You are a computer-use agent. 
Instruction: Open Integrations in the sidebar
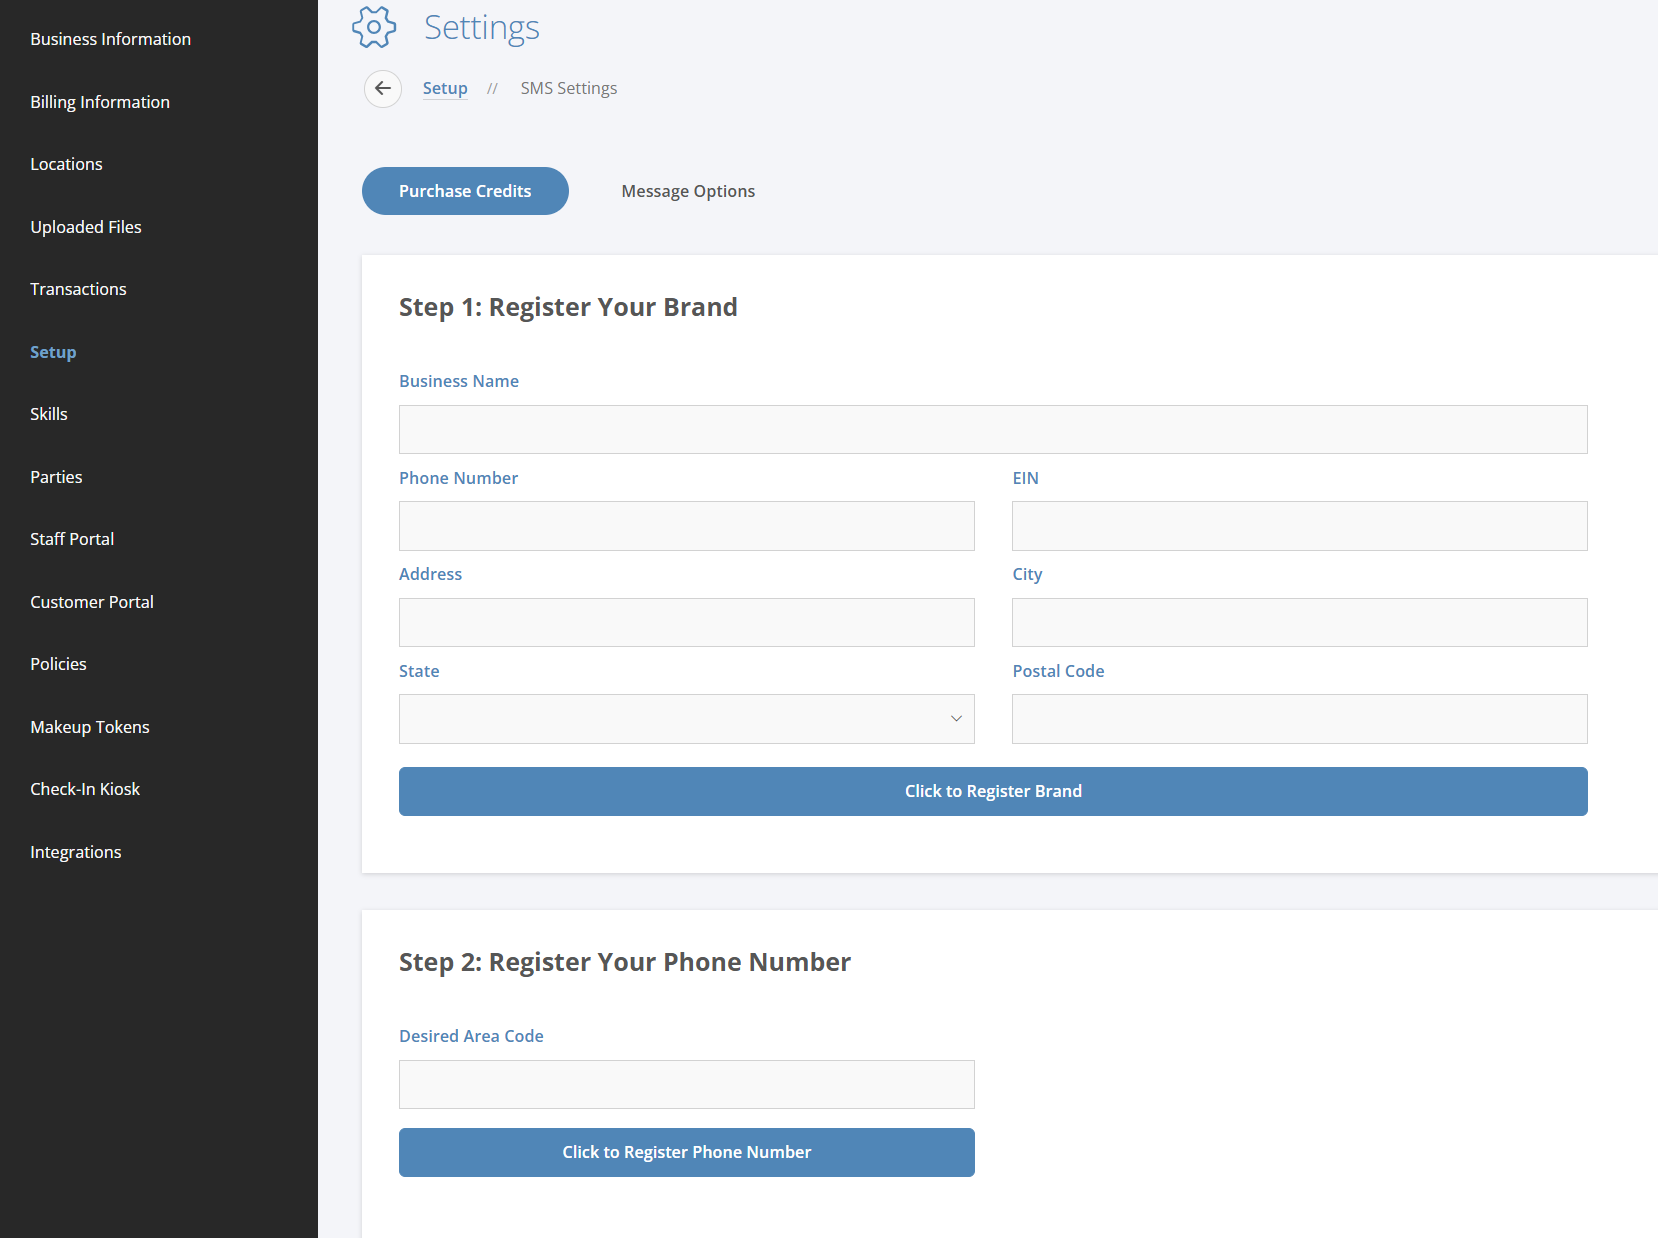(76, 852)
